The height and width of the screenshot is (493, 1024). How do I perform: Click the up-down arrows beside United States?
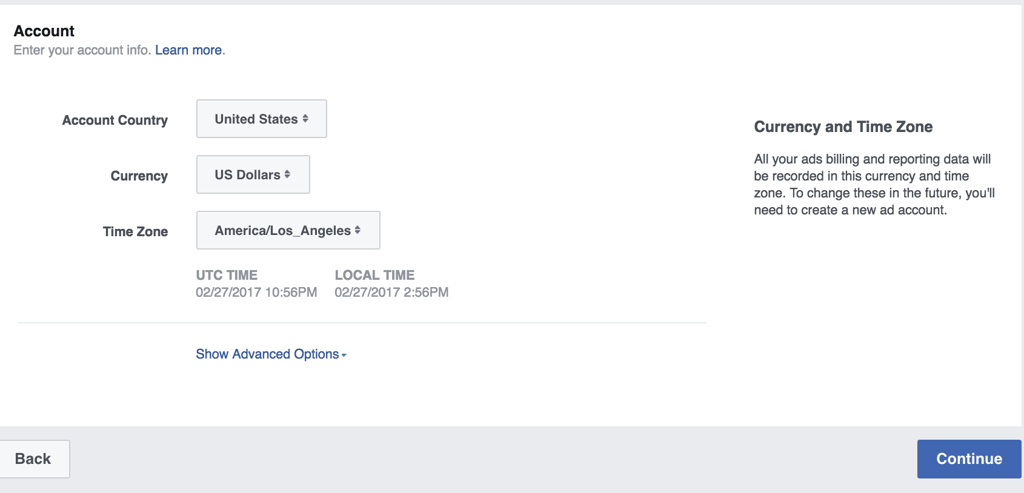pos(305,119)
